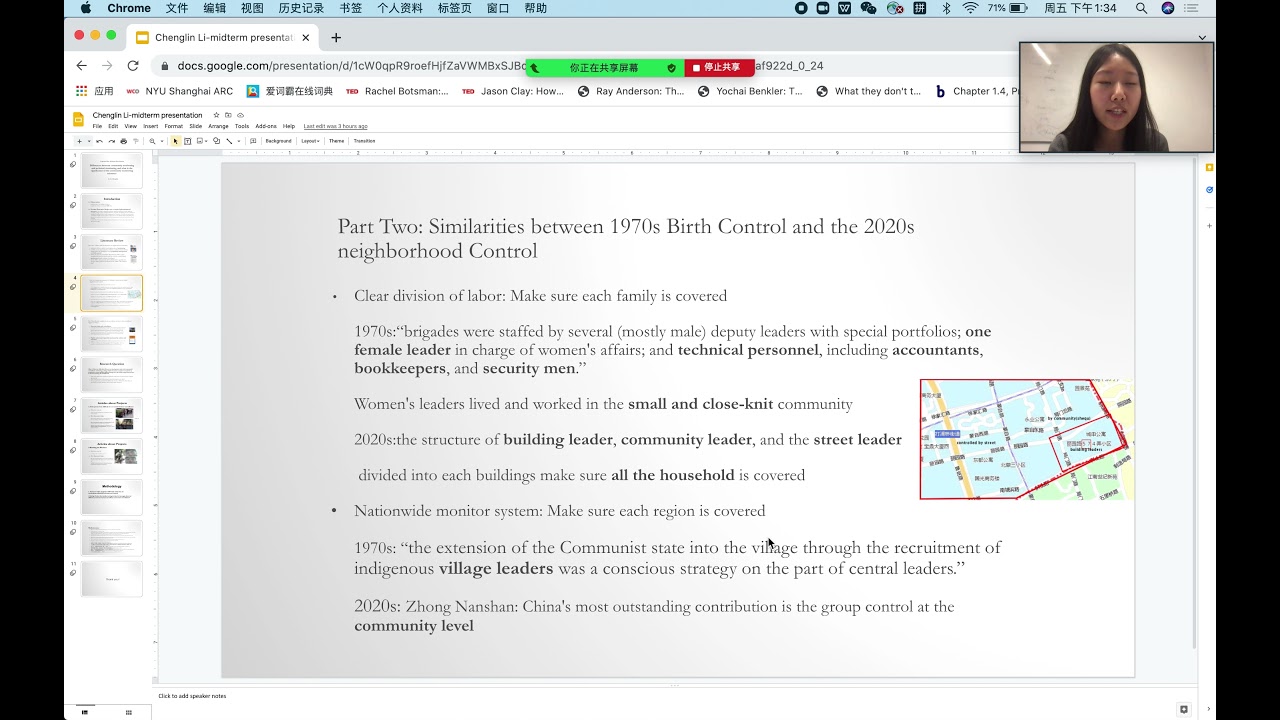Open the Layout dropdown
The width and height of the screenshot is (1280, 720).
click(310, 141)
